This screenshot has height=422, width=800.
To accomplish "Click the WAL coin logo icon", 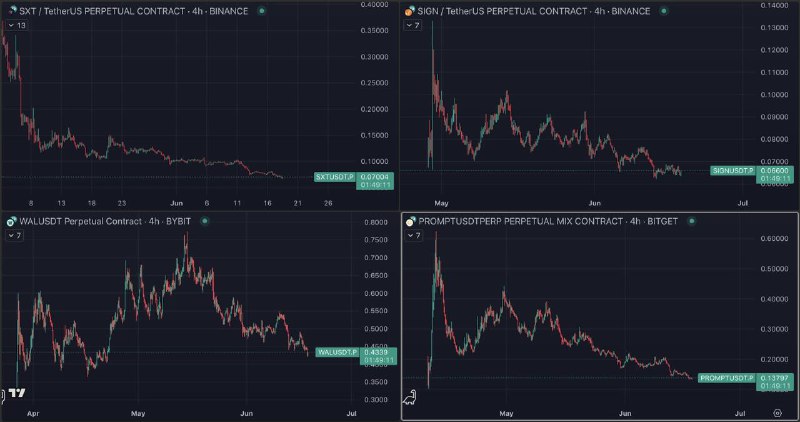I will pos(12,221).
